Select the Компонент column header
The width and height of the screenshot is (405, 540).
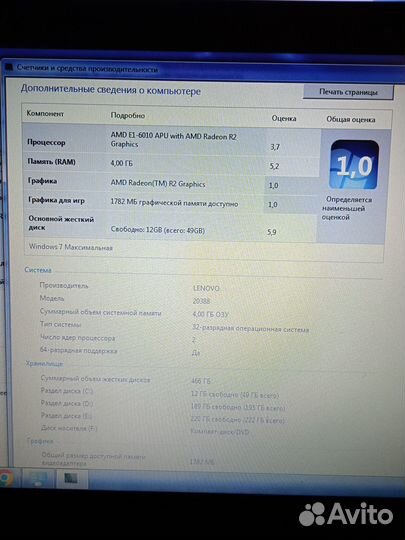[x=45, y=113]
